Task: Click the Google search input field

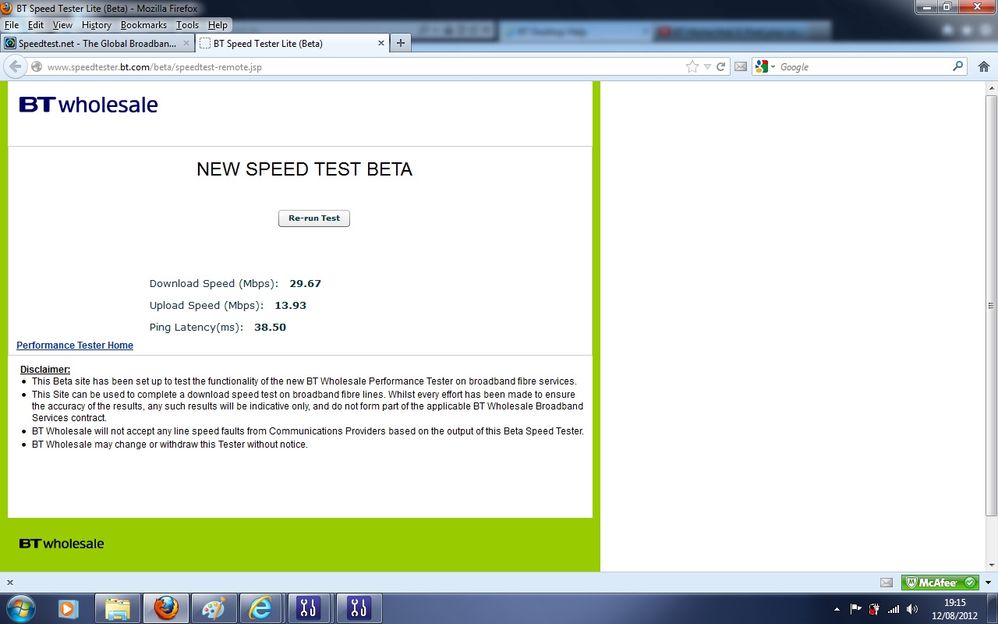Action: (864, 67)
